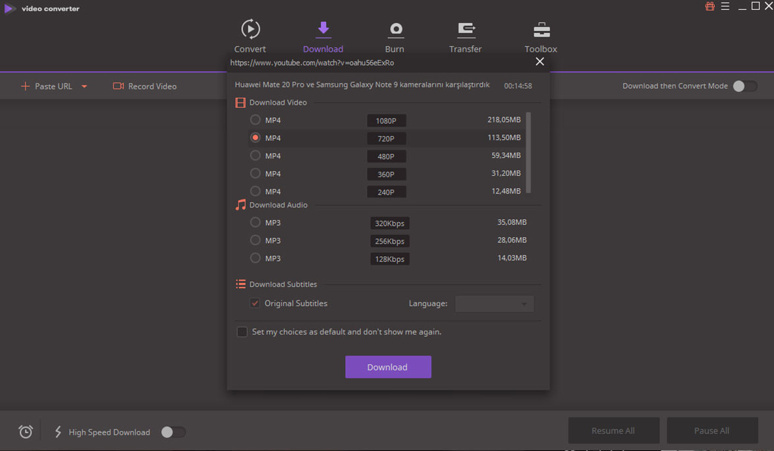The width and height of the screenshot is (774, 451).
Task: Click the Pause All button
Action: coord(712,431)
